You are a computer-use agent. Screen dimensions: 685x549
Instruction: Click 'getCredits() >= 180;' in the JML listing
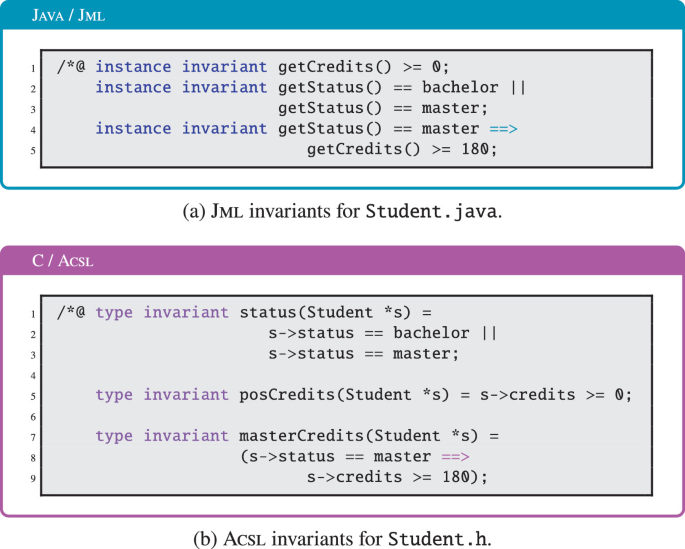[x=401, y=149]
